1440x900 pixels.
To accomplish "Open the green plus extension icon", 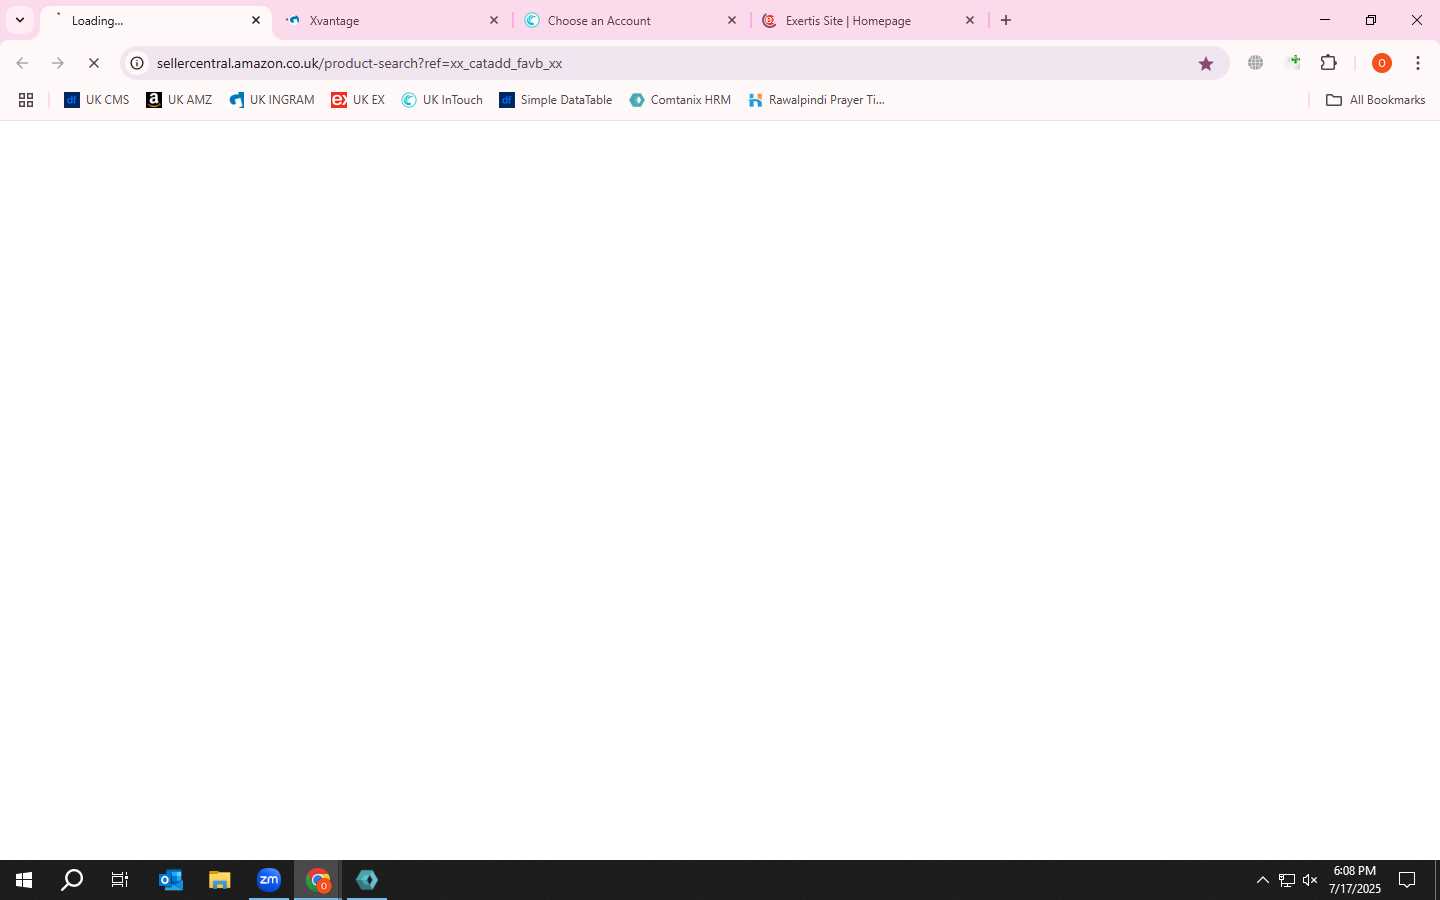I will tap(1293, 63).
